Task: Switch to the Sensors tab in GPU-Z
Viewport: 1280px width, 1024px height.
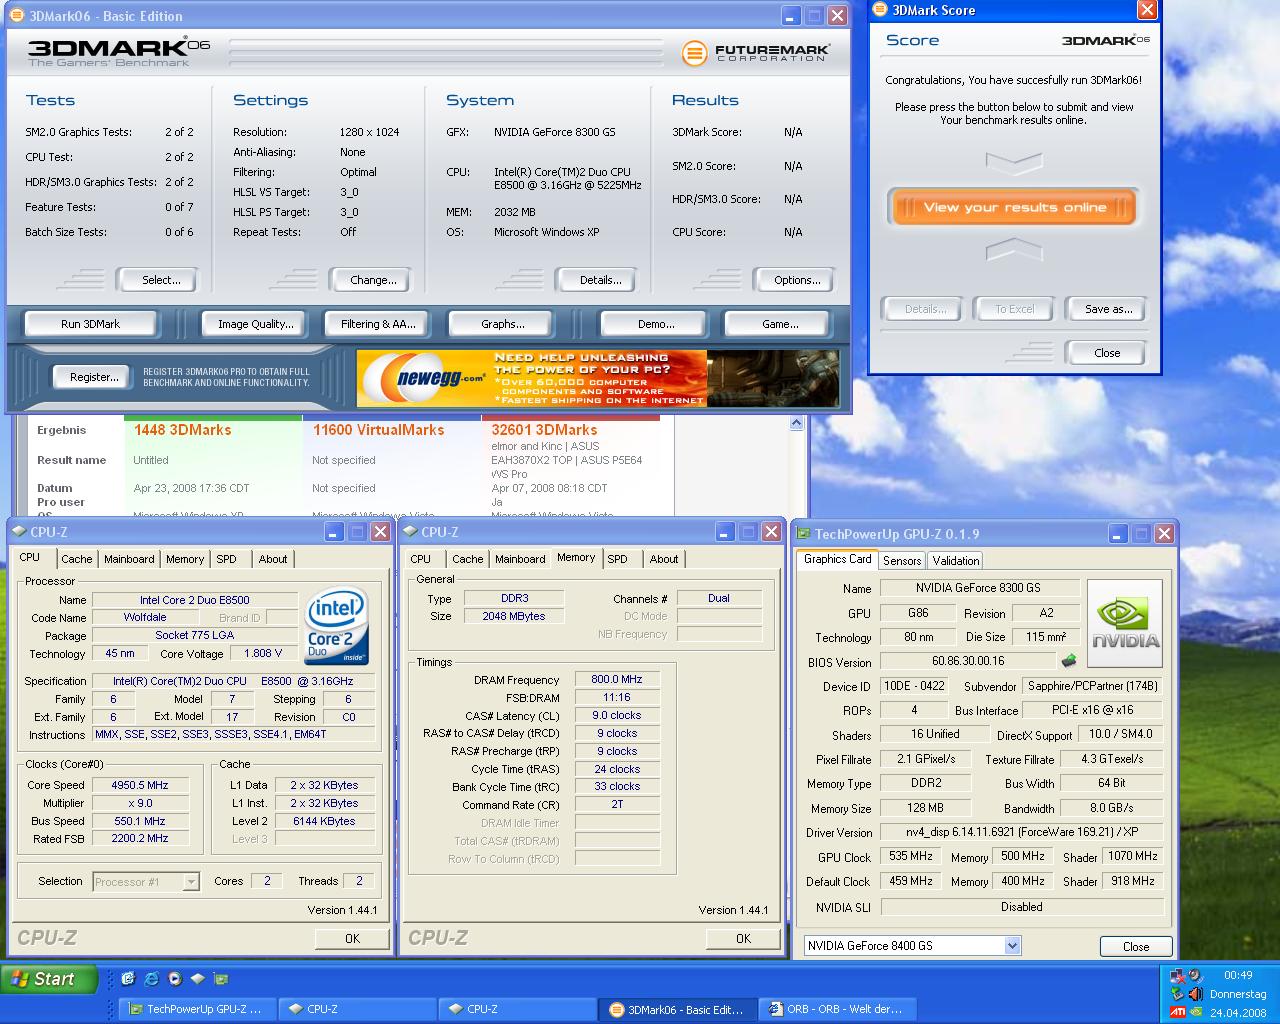Action: [x=902, y=561]
